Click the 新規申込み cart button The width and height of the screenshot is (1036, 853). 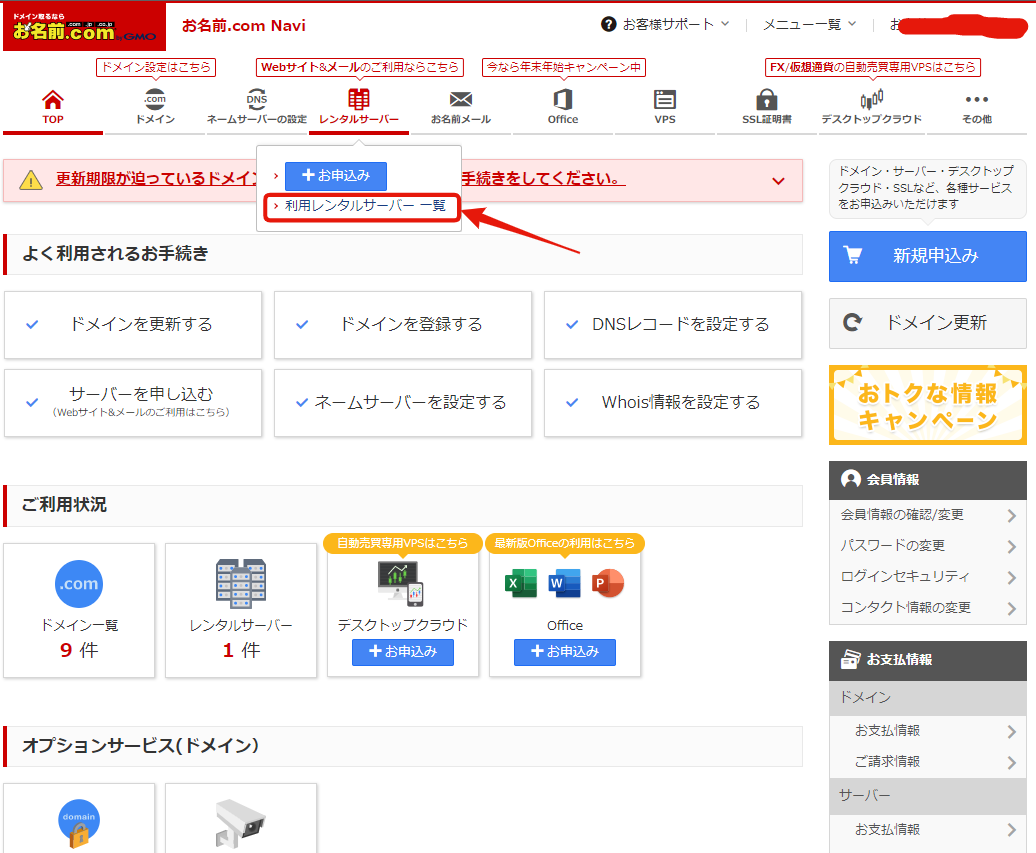pos(927,256)
